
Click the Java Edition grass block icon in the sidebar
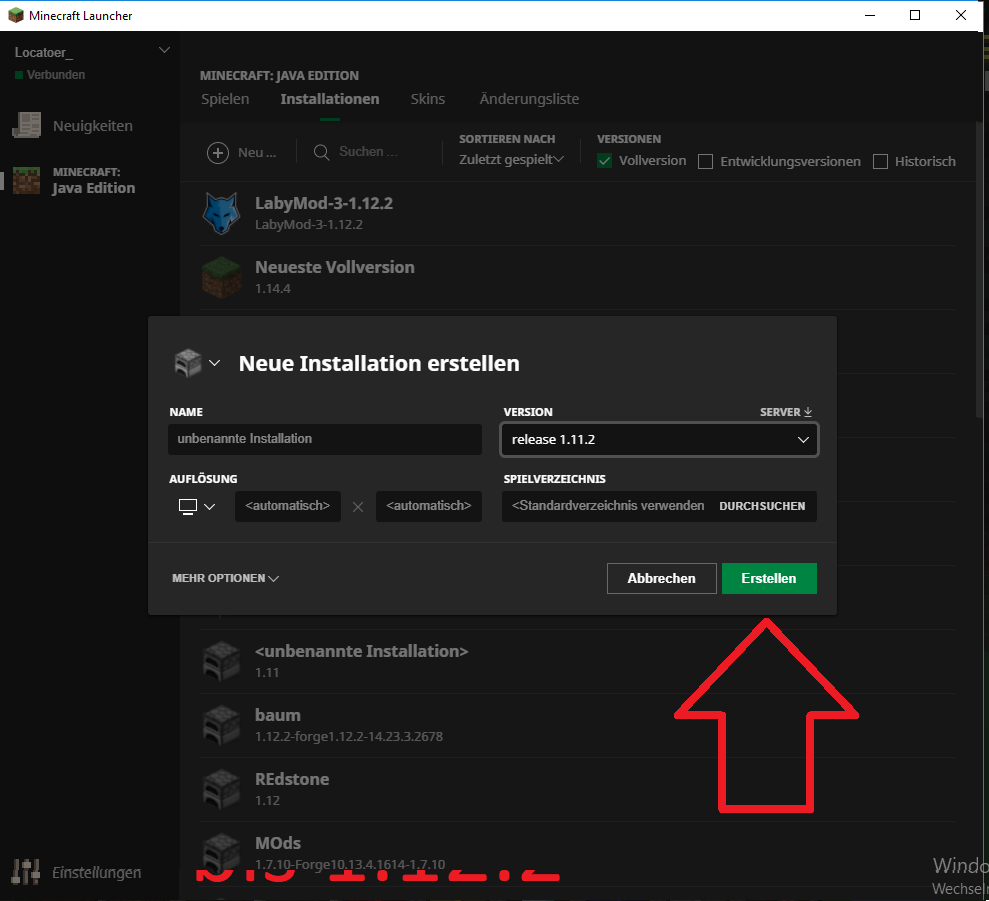[x=26, y=180]
